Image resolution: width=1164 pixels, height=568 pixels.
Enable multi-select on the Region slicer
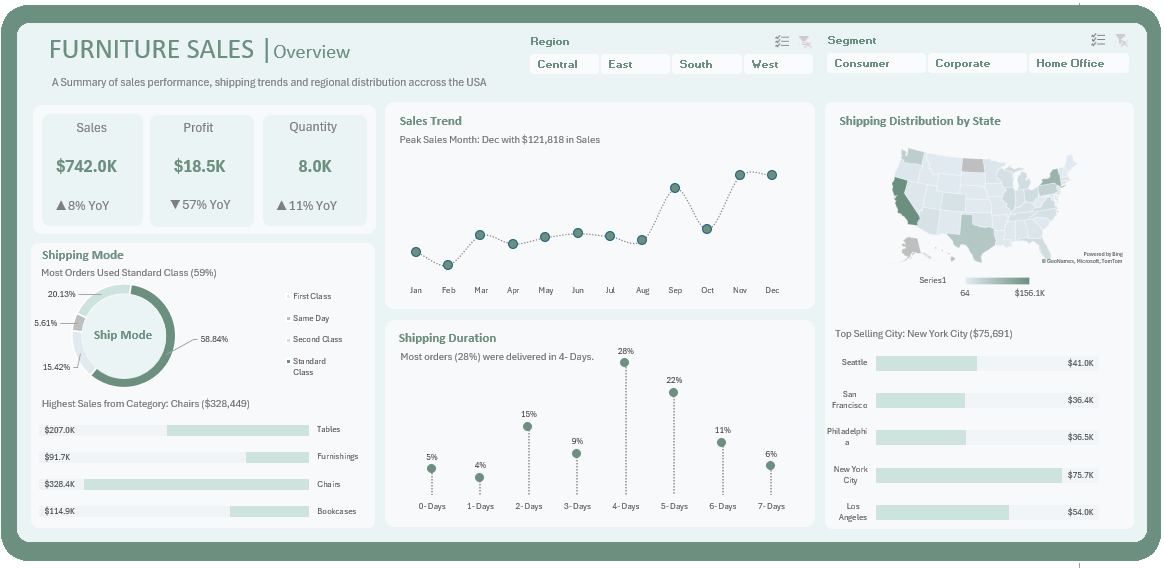point(782,41)
